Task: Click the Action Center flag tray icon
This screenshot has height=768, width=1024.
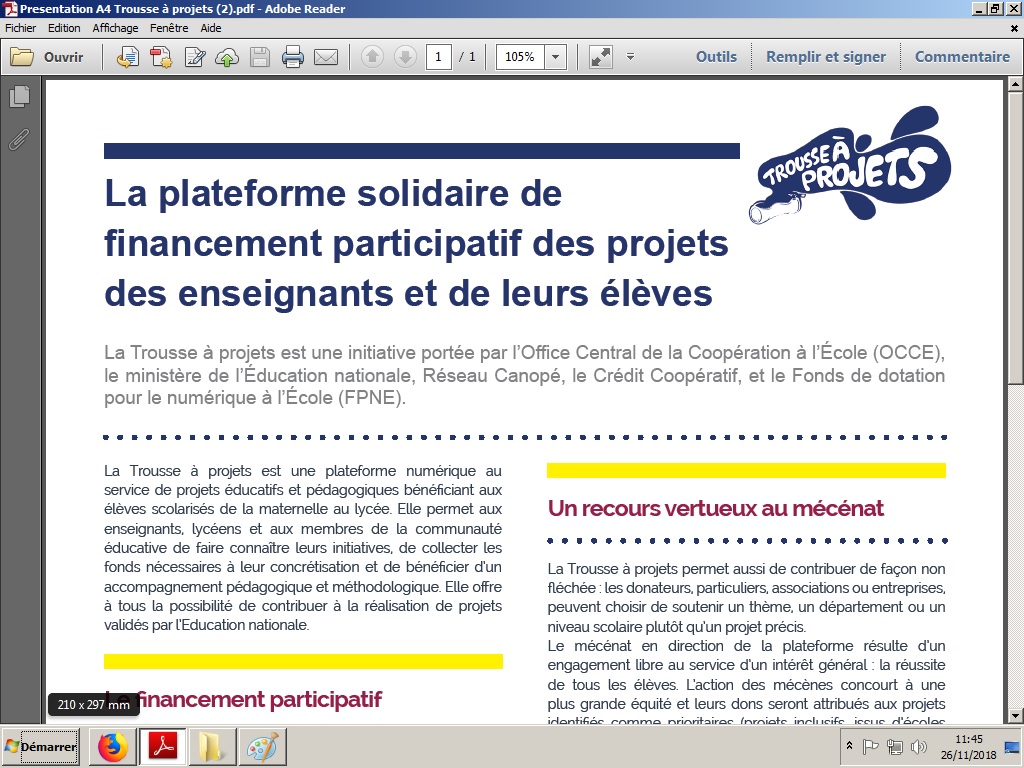Action: point(871,746)
